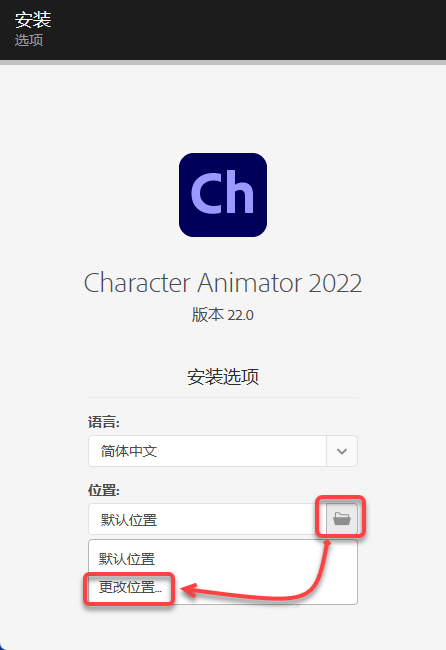Click the 安装 title in header
Screen dimensions: 446x650
click(x=33, y=19)
